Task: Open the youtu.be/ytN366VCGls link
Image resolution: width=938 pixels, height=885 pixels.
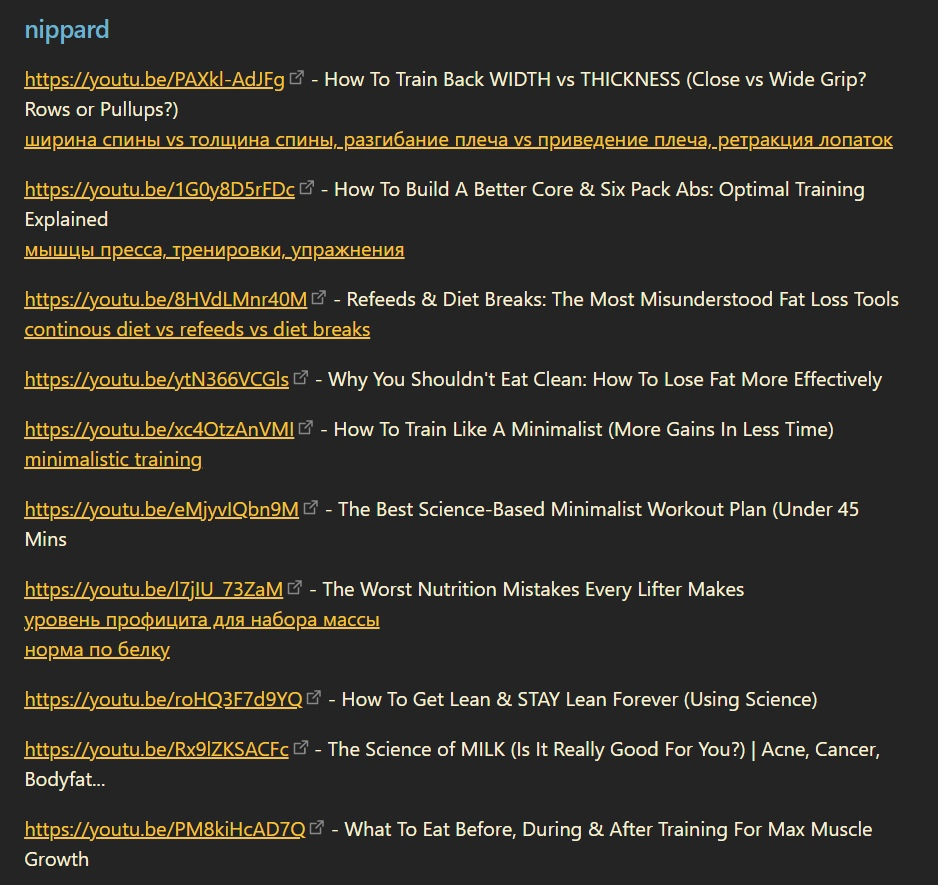Action: pos(157,380)
